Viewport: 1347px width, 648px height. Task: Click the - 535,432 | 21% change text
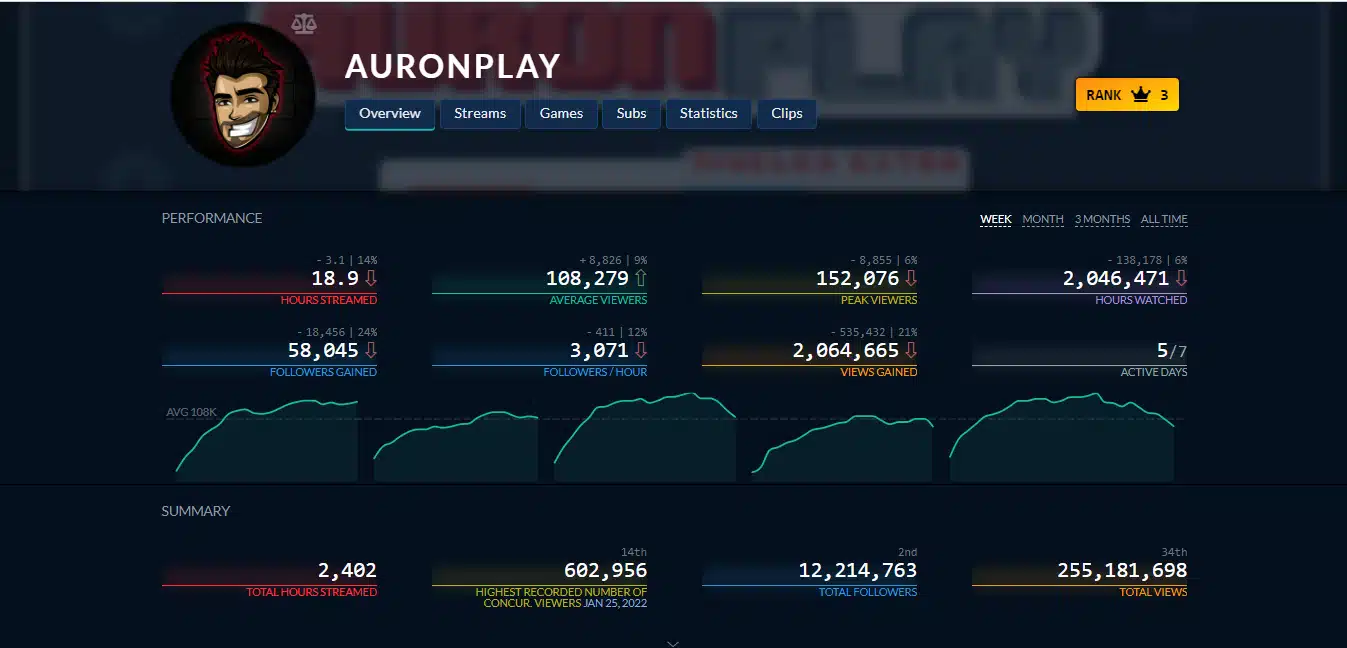point(874,332)
